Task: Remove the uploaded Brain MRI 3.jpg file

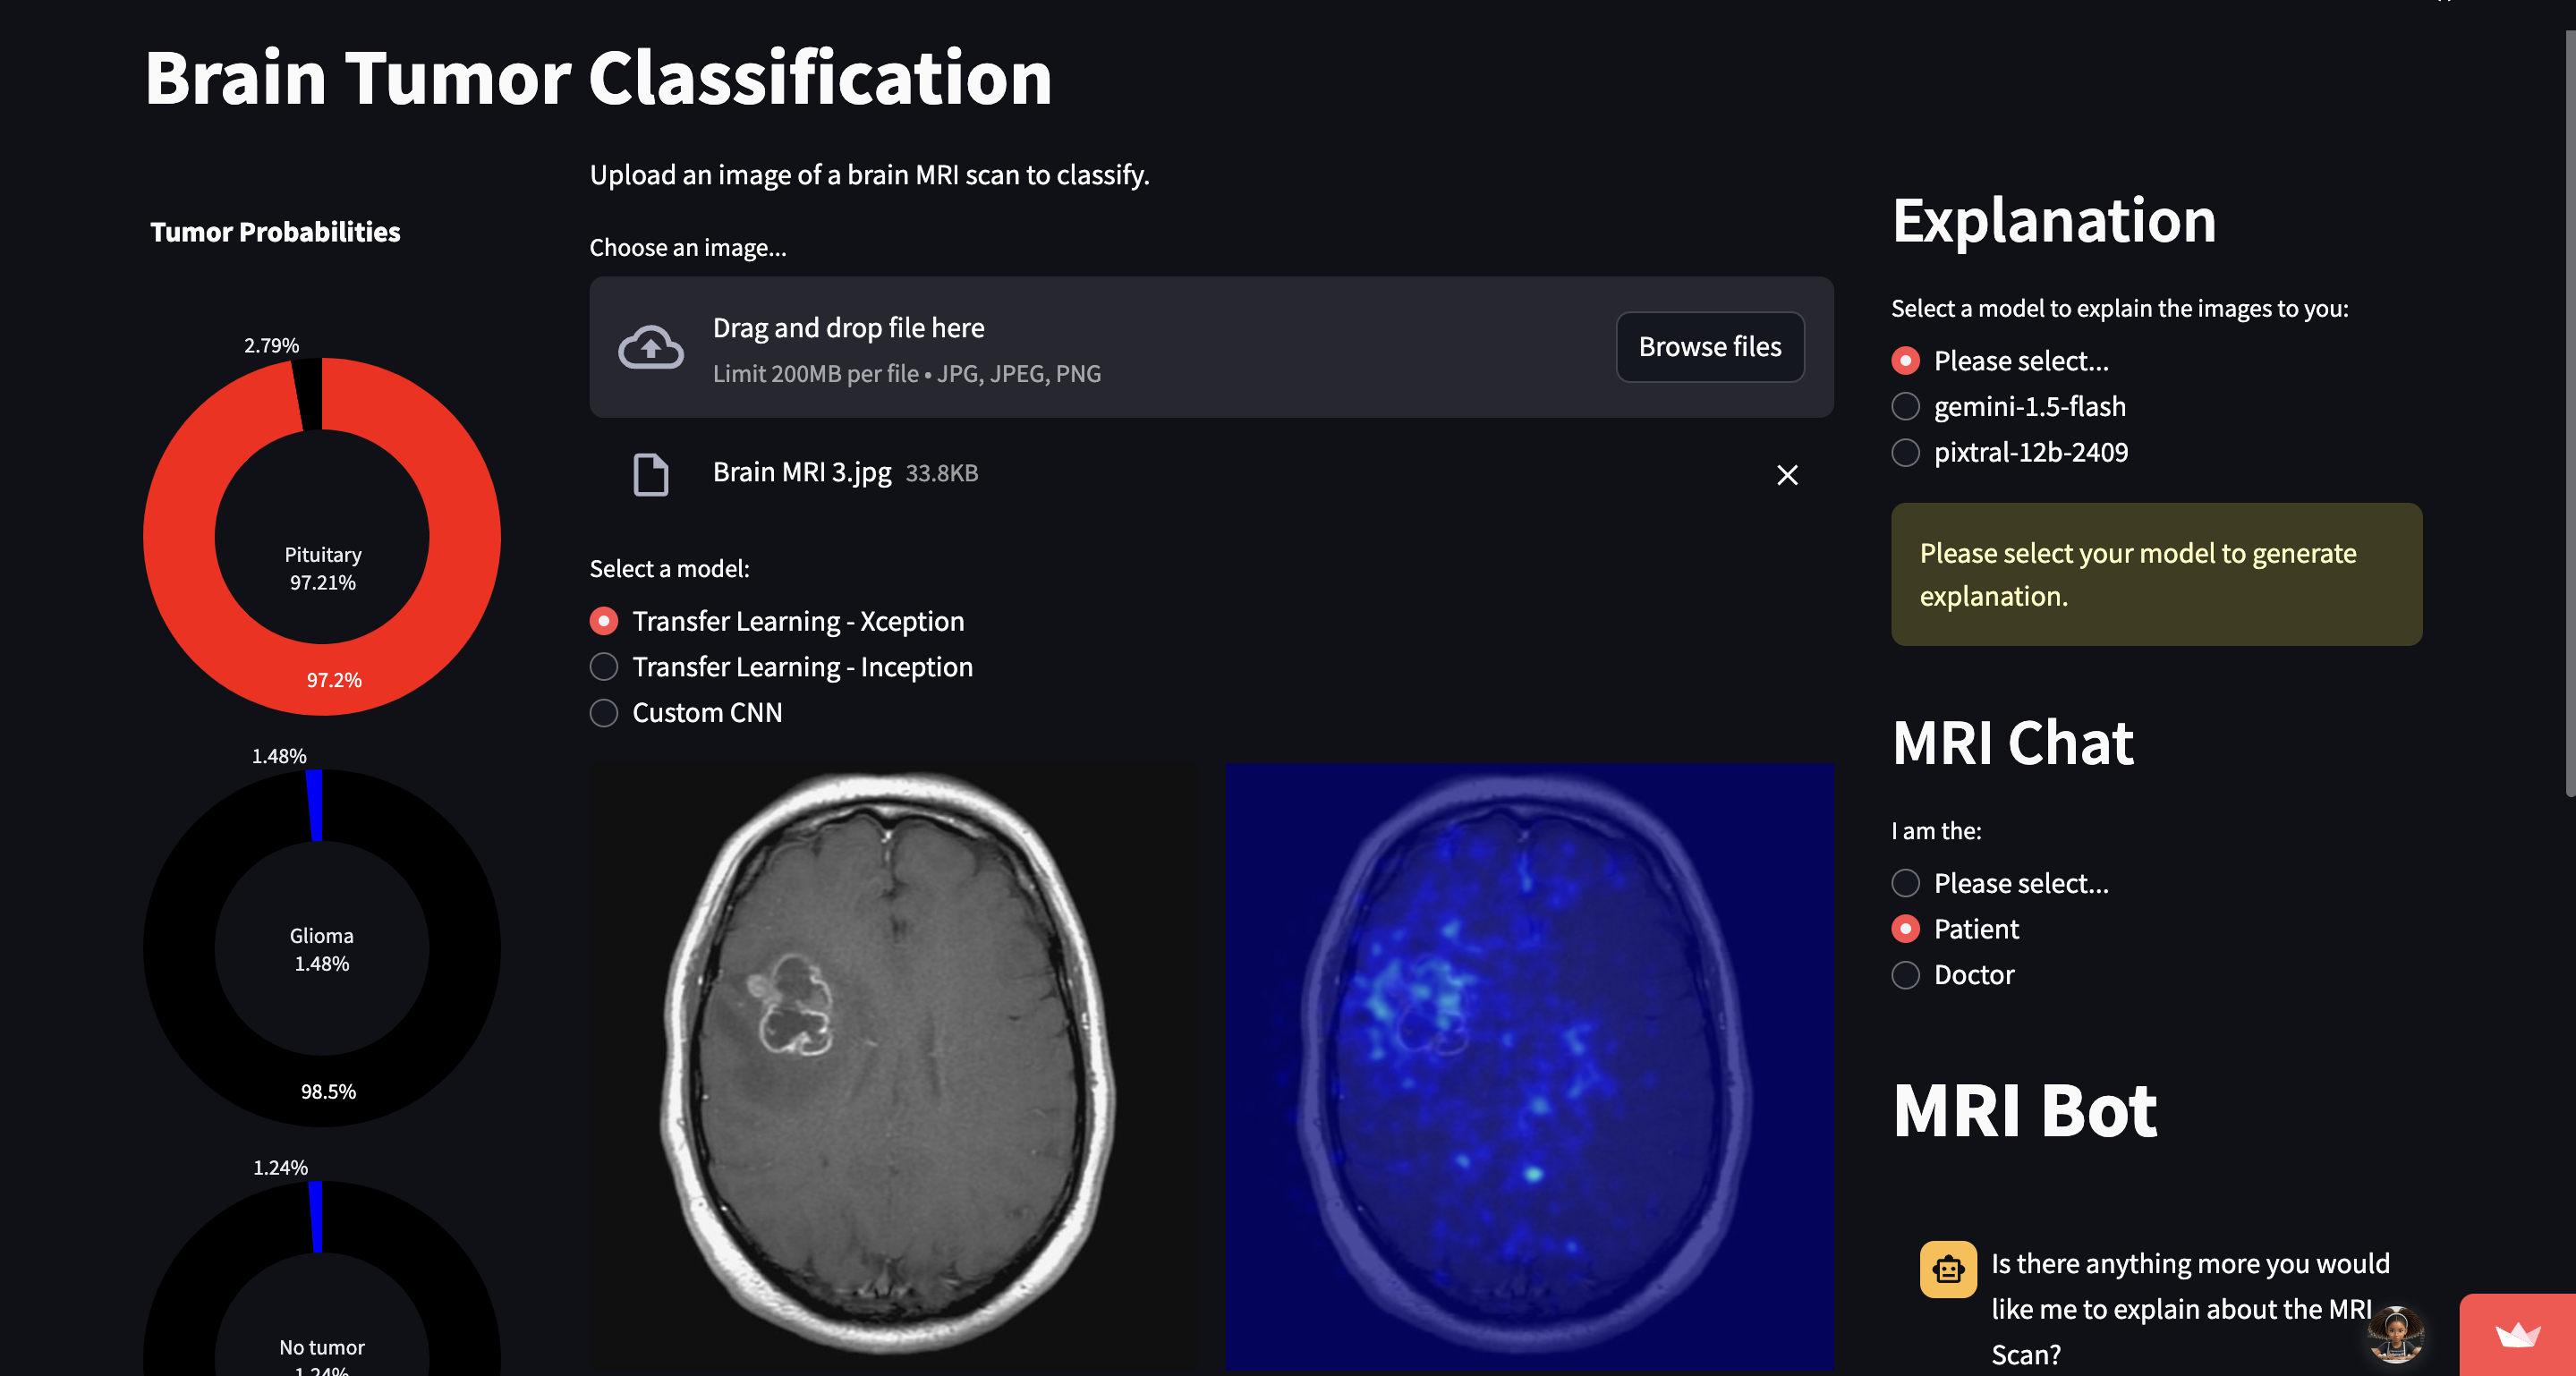Action: click(1787, 475)
